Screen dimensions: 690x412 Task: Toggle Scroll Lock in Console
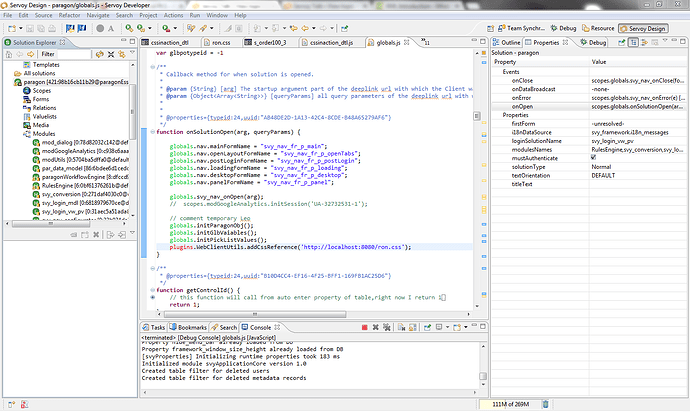click(x=412, y=327)
